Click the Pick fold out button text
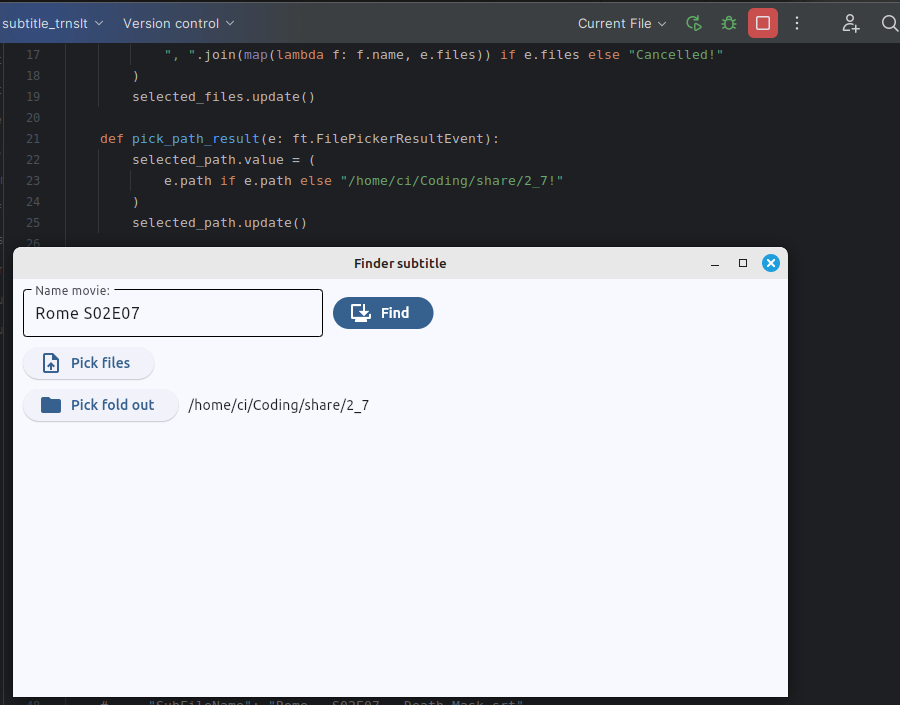 point(112,405)
